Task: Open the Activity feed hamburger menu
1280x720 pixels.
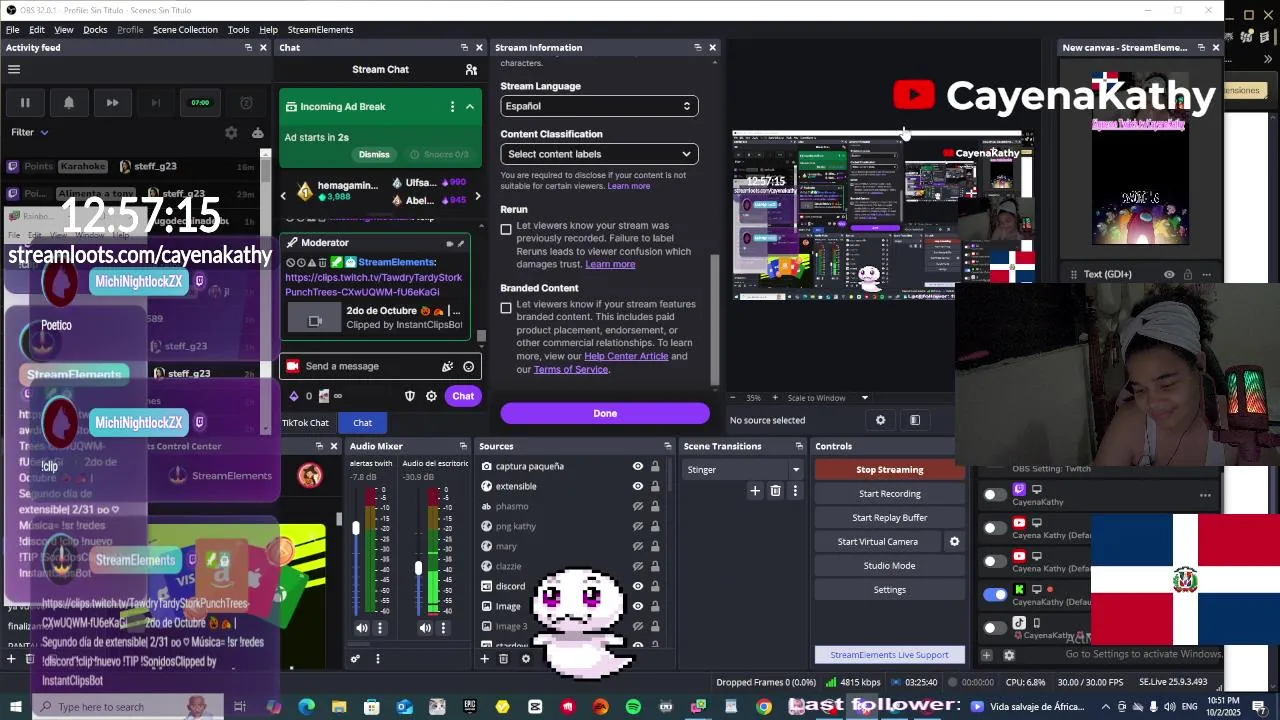Action: coord(14,69)
